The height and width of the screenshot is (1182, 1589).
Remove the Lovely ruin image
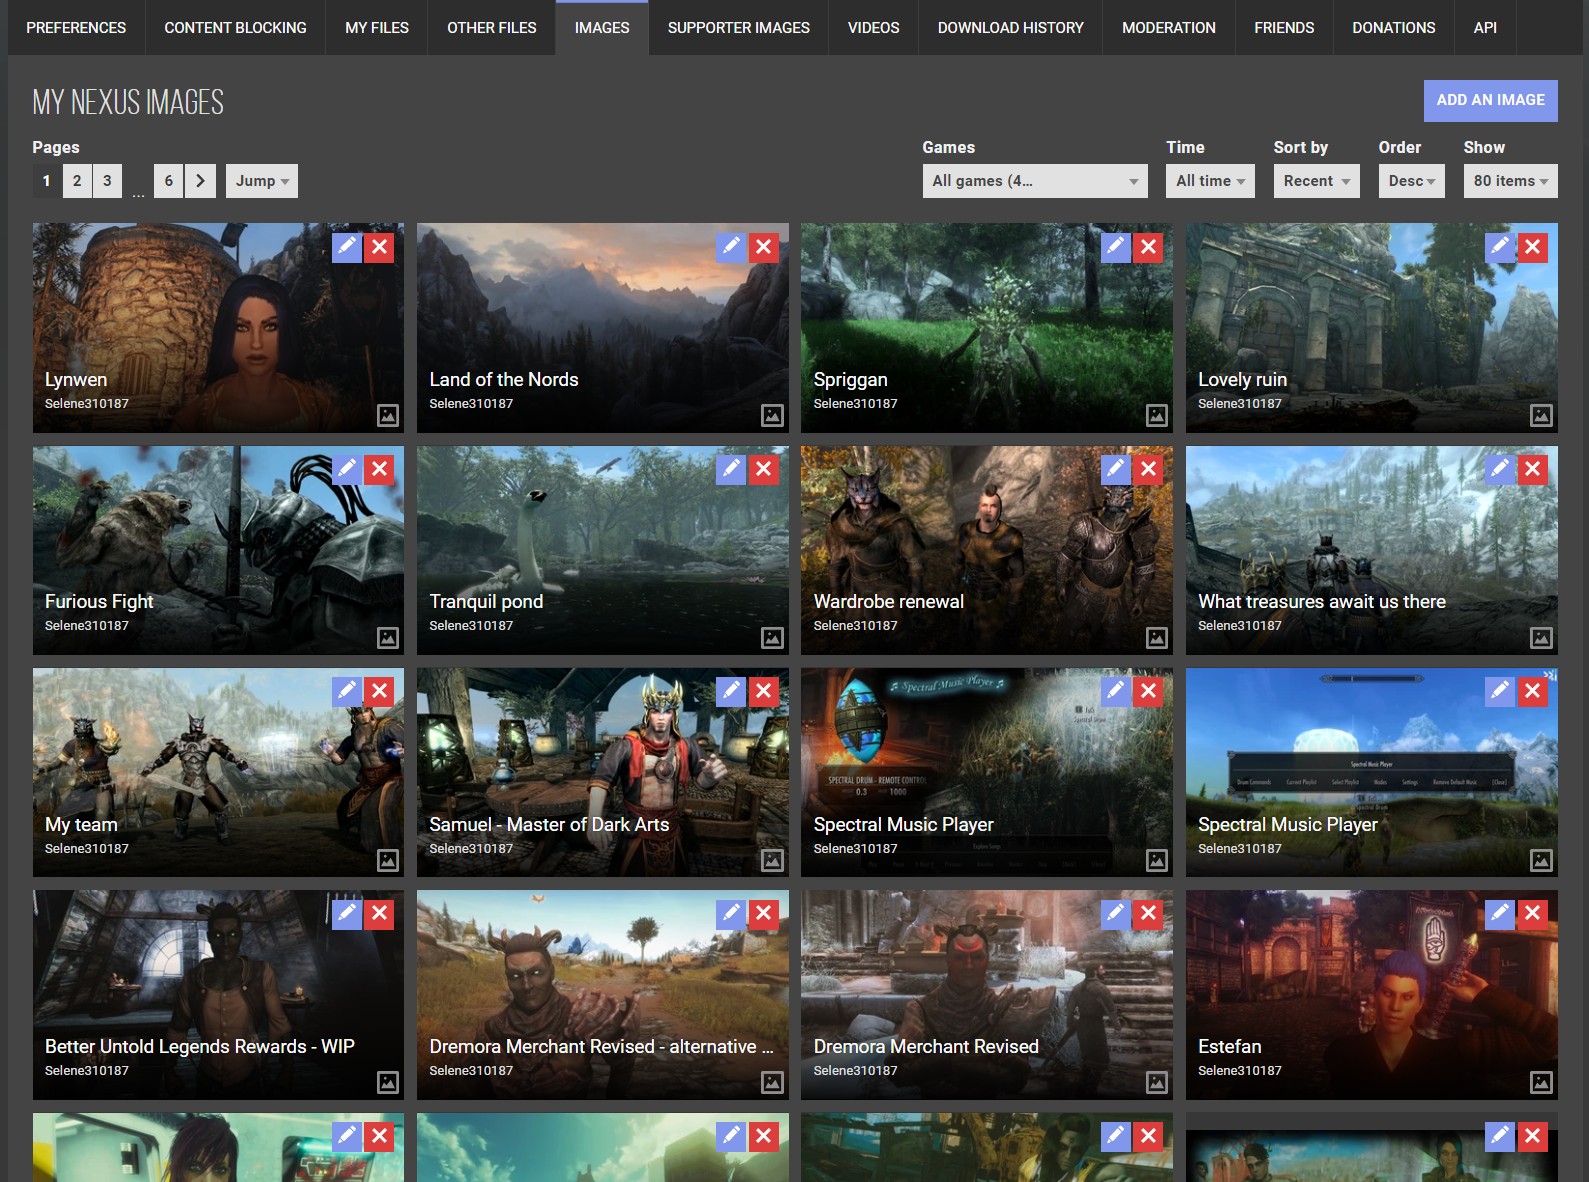point(1532,247)
